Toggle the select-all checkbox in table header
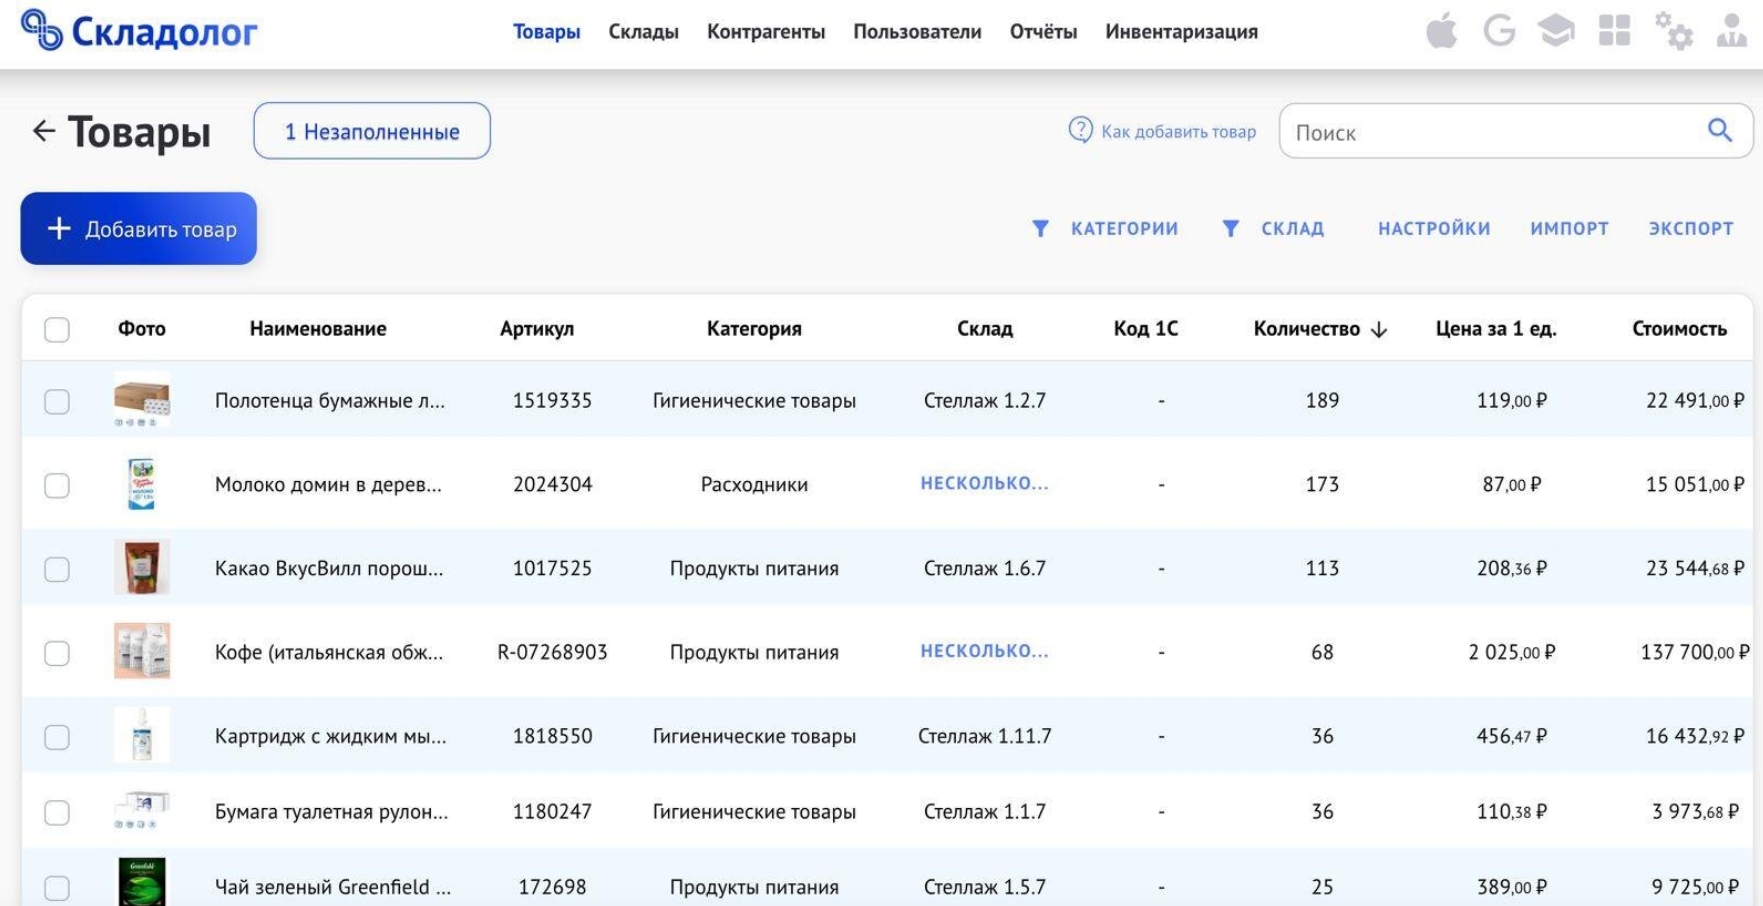Viewport: 1763px width, 906px height. [x=57, y=329]
